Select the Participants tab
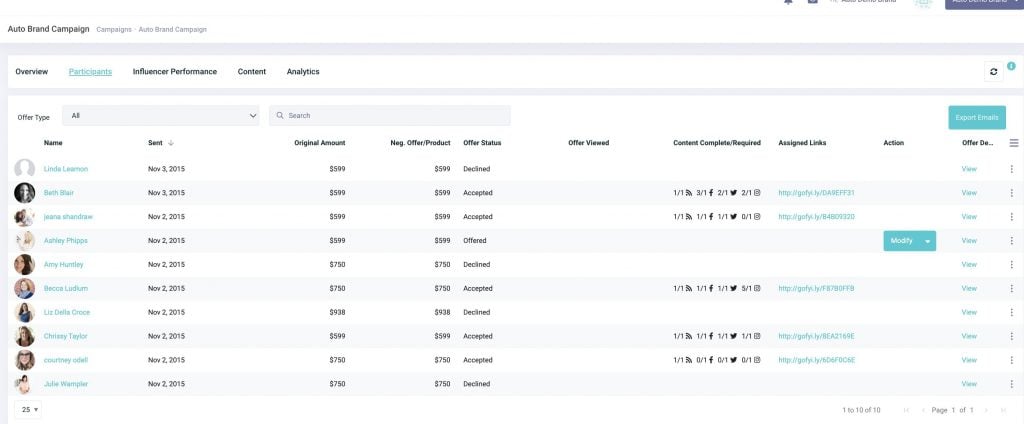The image size is (1024, 424). (90, 72)
